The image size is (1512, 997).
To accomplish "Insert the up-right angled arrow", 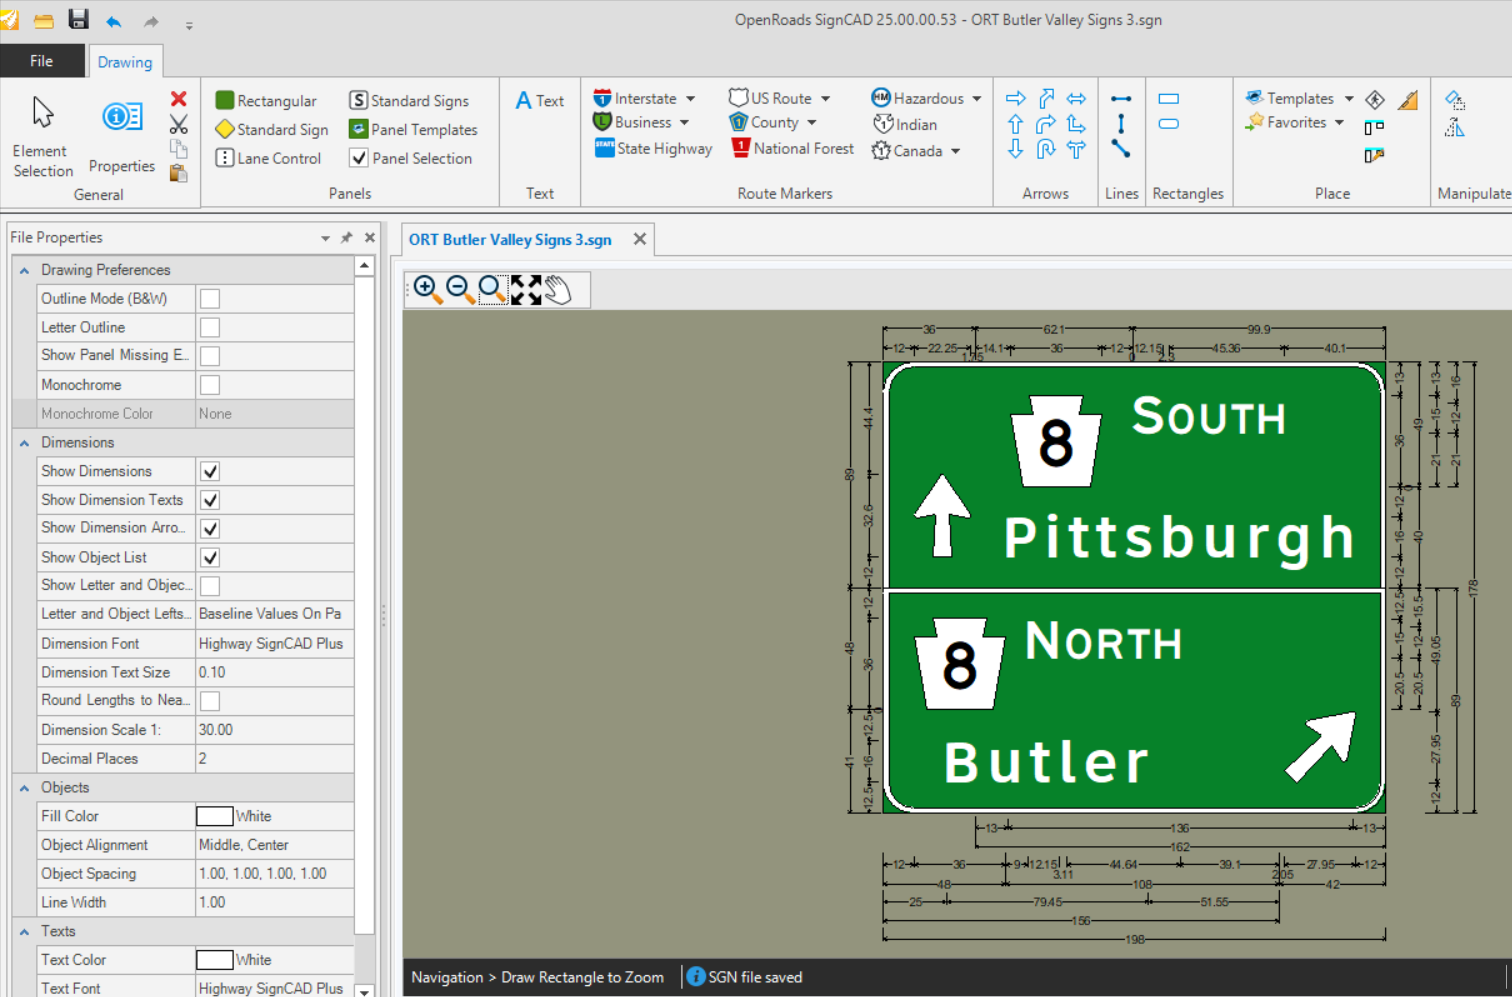I will [1046, 98].
